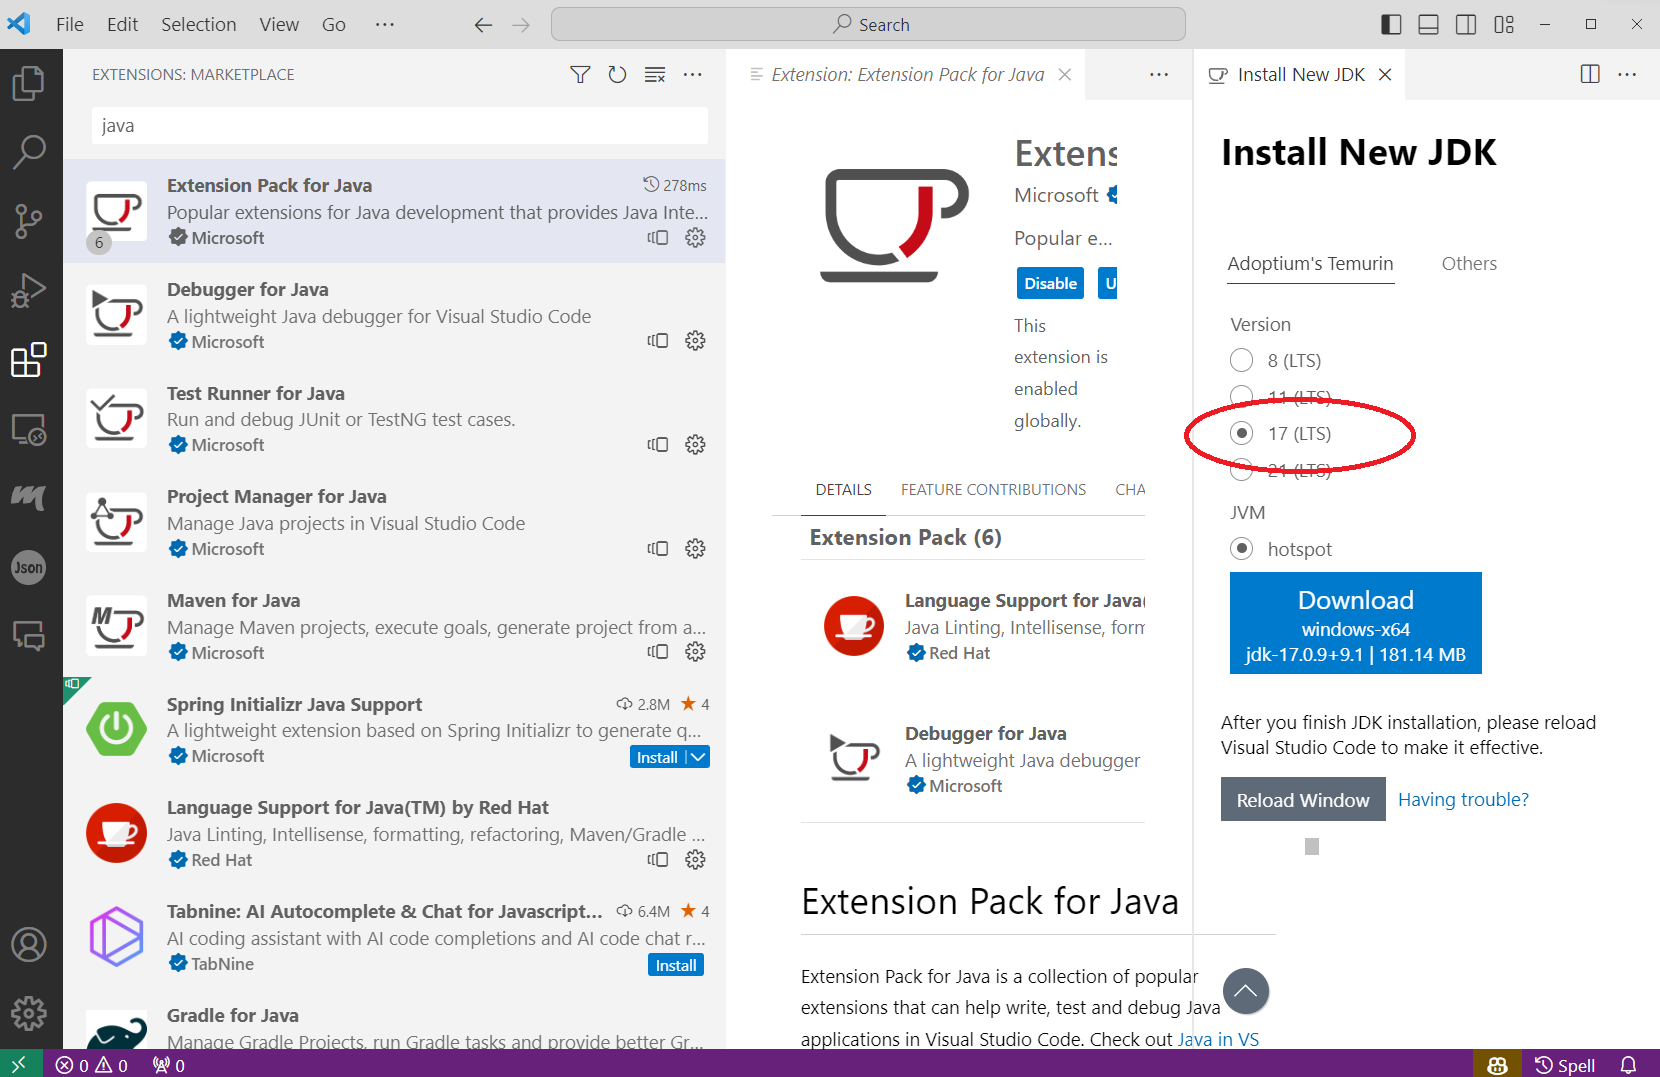Image resolution: width=1660 pixels, height=1077 pixels.
Task: Select the hotspot JVM option
Action: pos(1242,548)
